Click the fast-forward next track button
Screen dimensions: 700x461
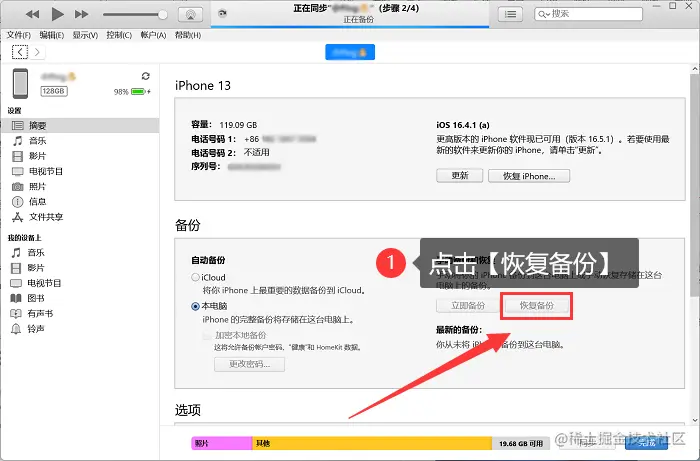point(81,14)
